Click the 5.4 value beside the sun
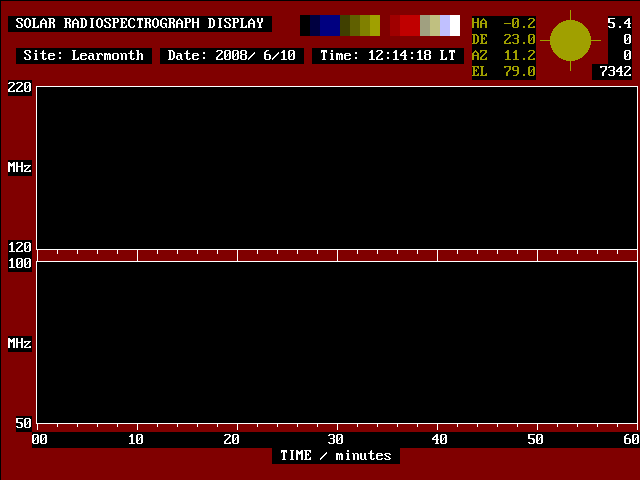 tap(620, 24)
